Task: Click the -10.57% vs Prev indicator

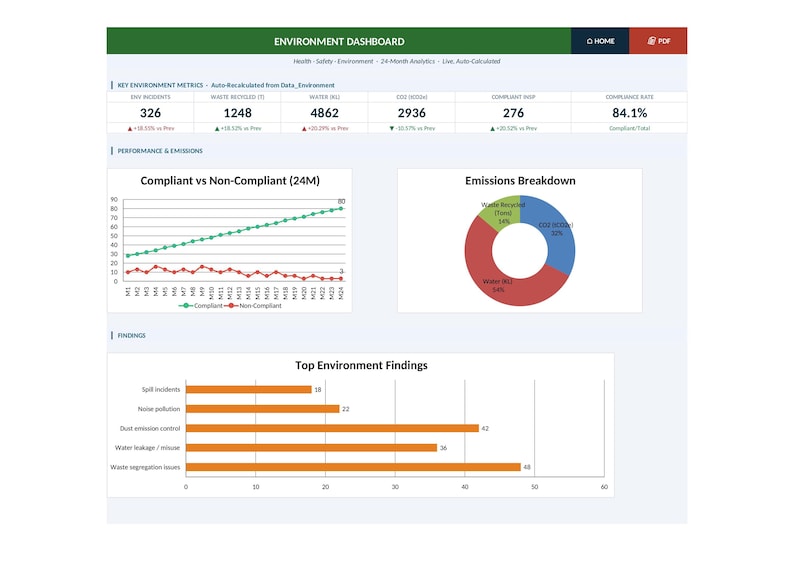Action: click(x=412, y=129)
